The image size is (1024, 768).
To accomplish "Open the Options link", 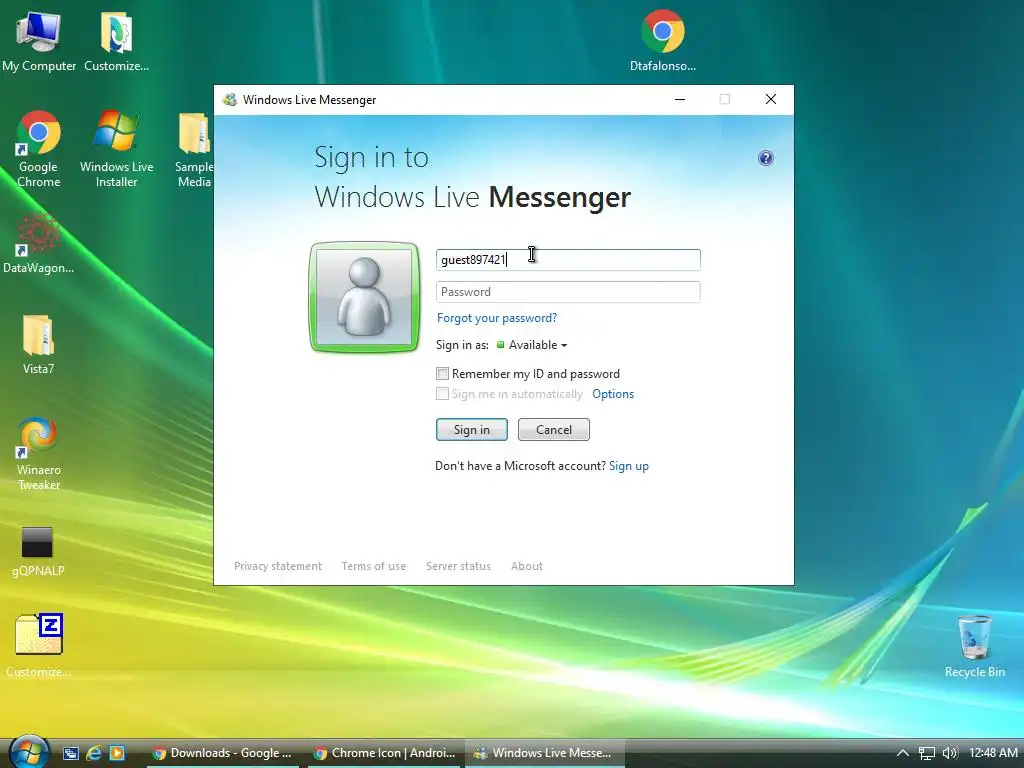I will [x=613, y=394].
